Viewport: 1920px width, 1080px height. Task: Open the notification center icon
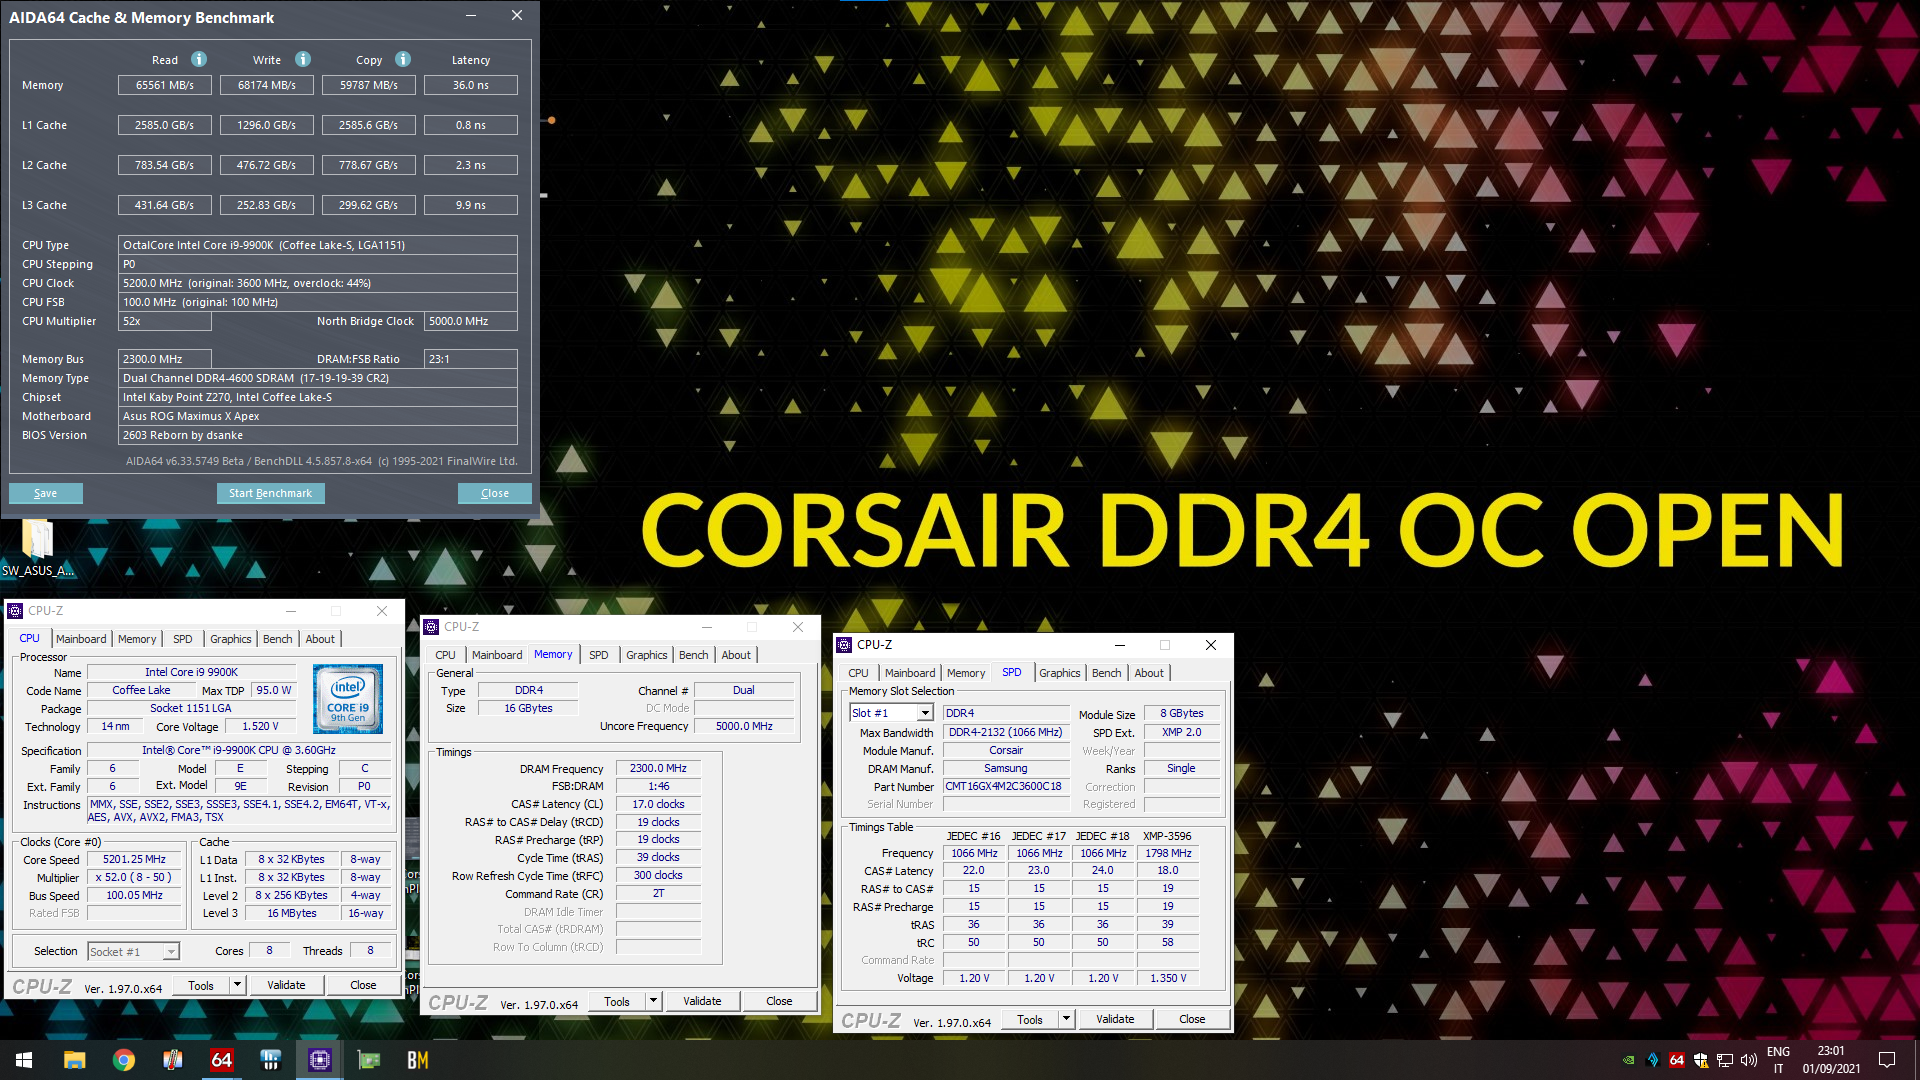click(x=1887, y=1060)
